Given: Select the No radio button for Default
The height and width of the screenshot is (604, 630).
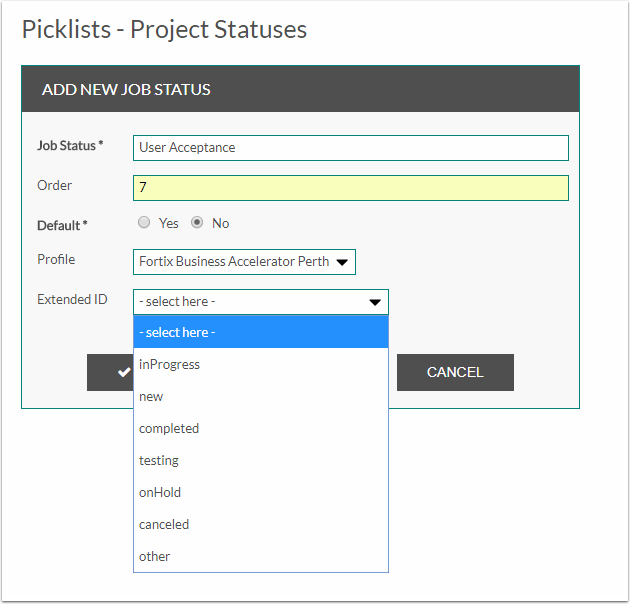Looking at the screenshot, I should (x=197, y=223).
